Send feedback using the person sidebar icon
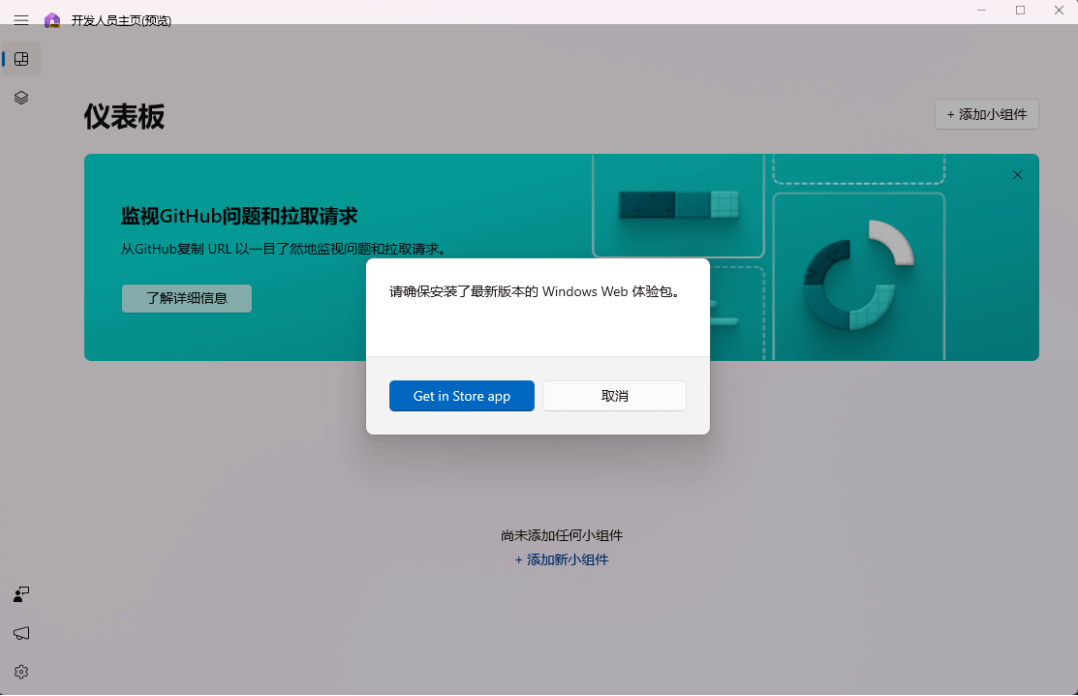1078x696 pixels. click(x=21, y=594)
